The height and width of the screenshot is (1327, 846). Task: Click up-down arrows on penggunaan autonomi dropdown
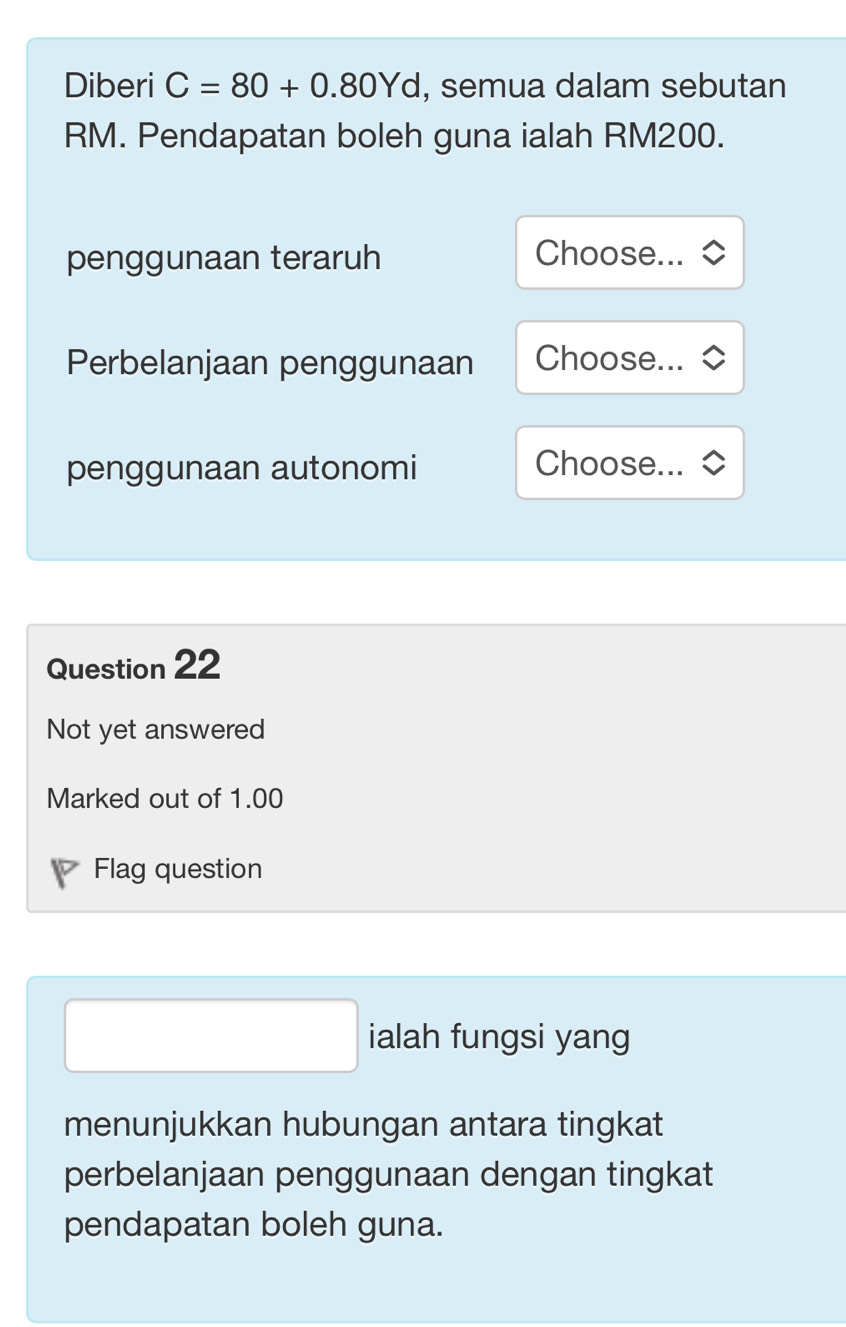tap(713, 463)
